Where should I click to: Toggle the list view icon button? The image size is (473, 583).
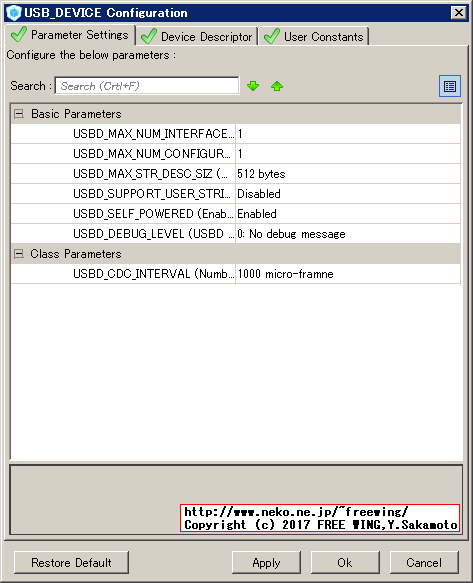coord(450,86)
